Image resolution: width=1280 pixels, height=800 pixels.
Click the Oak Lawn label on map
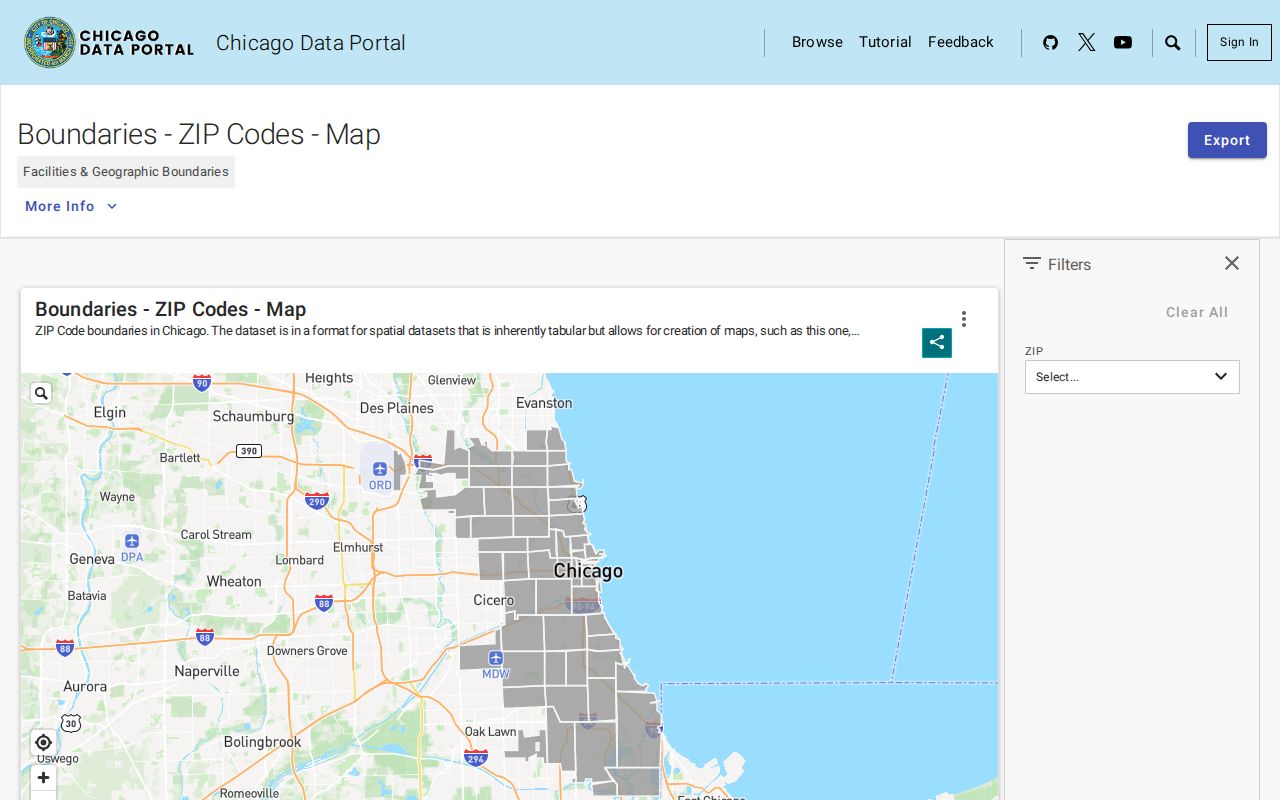click(x=491, y=731)
